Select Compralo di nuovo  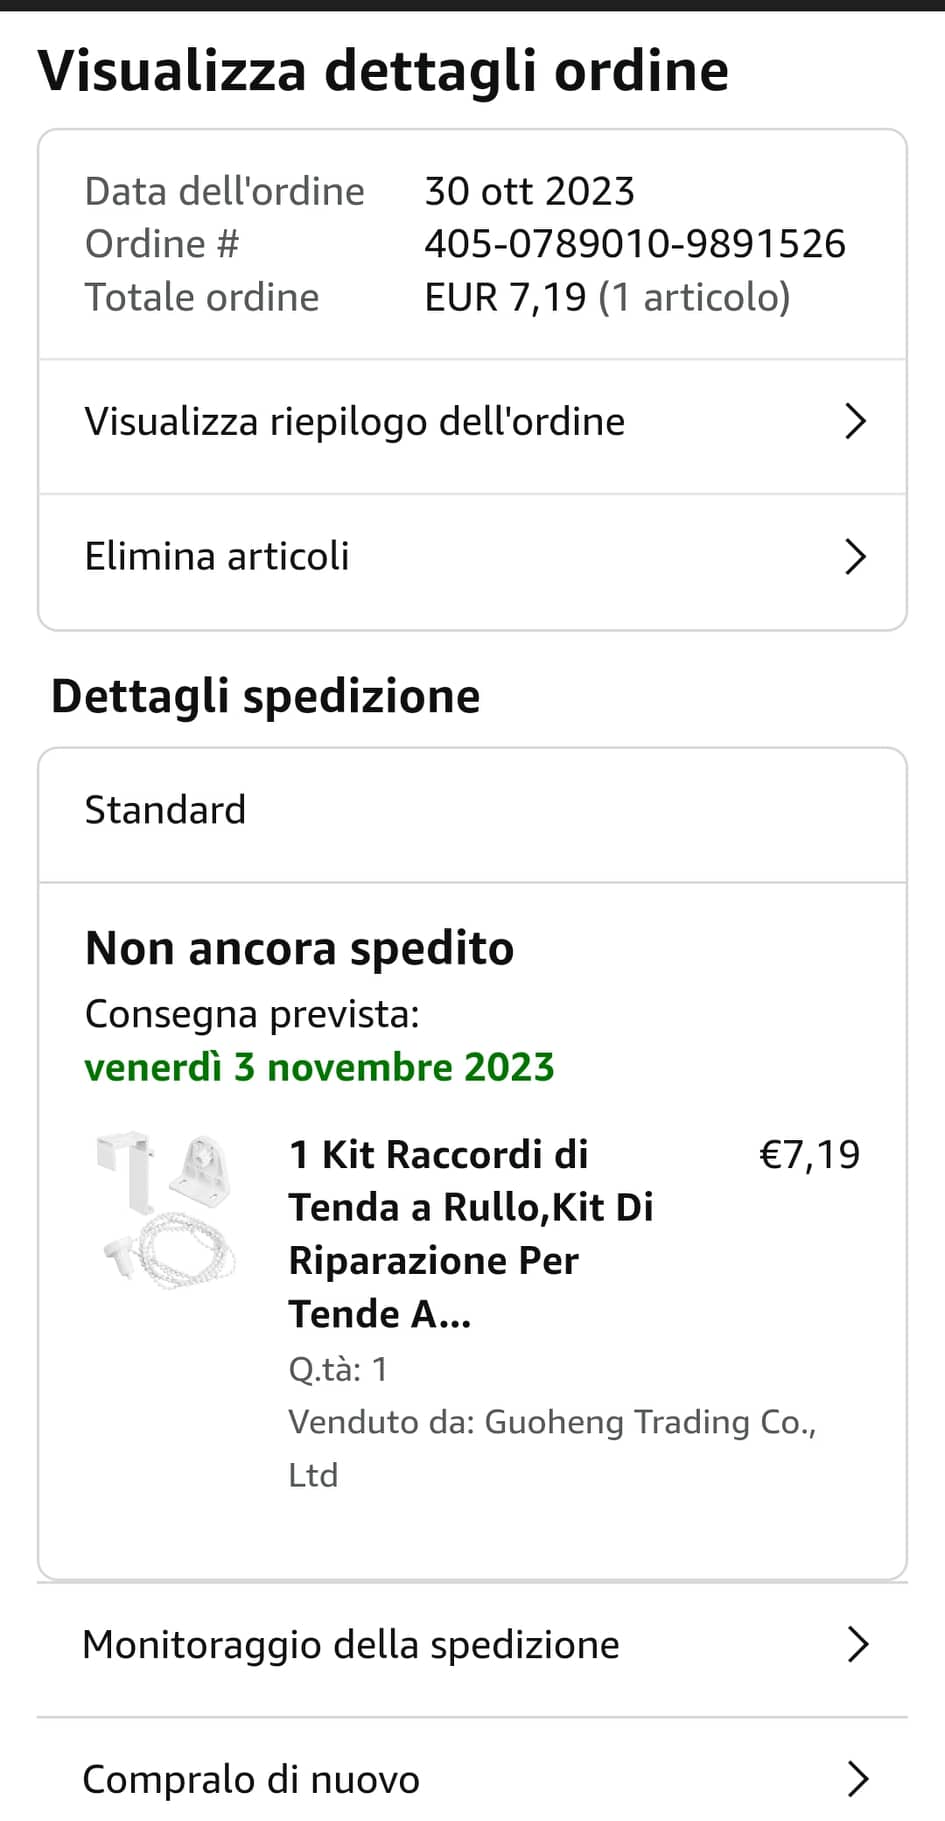[251, 1779]
